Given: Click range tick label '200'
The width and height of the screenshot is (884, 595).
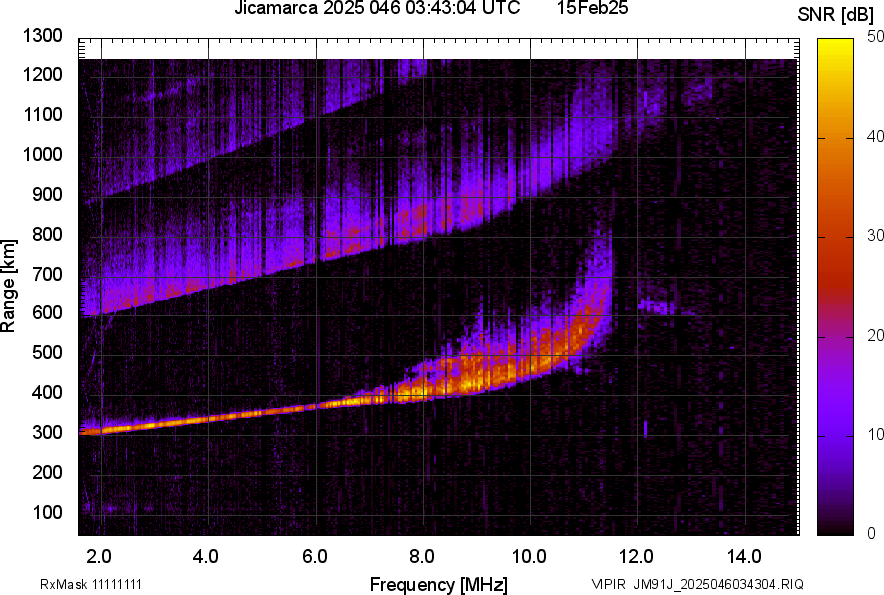Looking at the screenshot, I should (47, 472).
